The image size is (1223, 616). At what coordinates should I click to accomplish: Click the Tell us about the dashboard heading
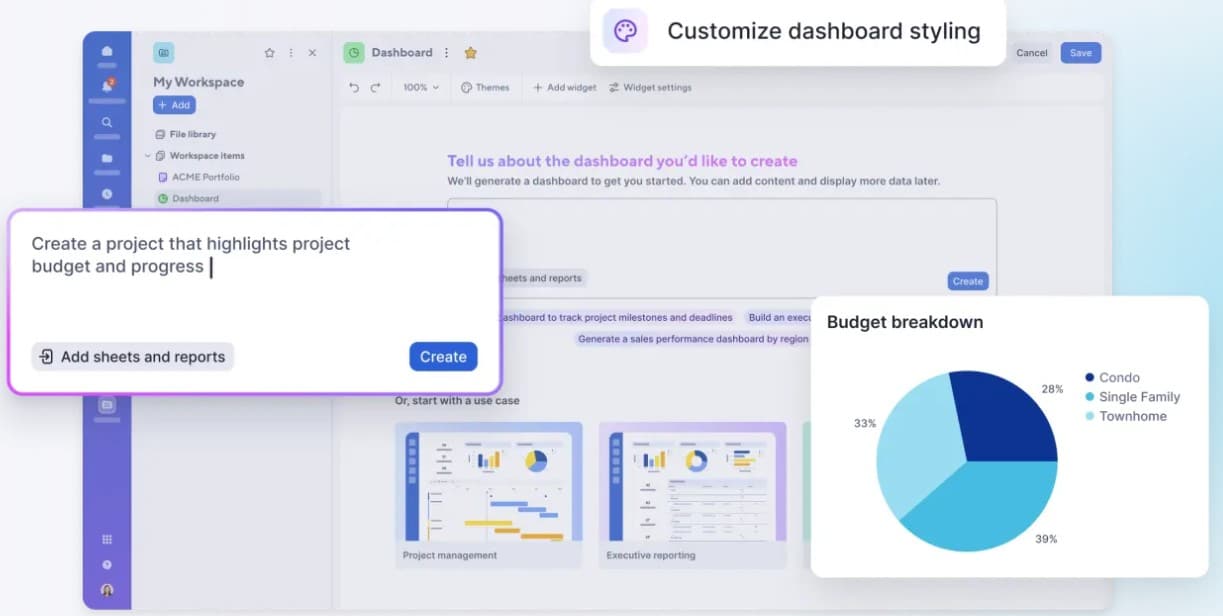click(622, 161)
